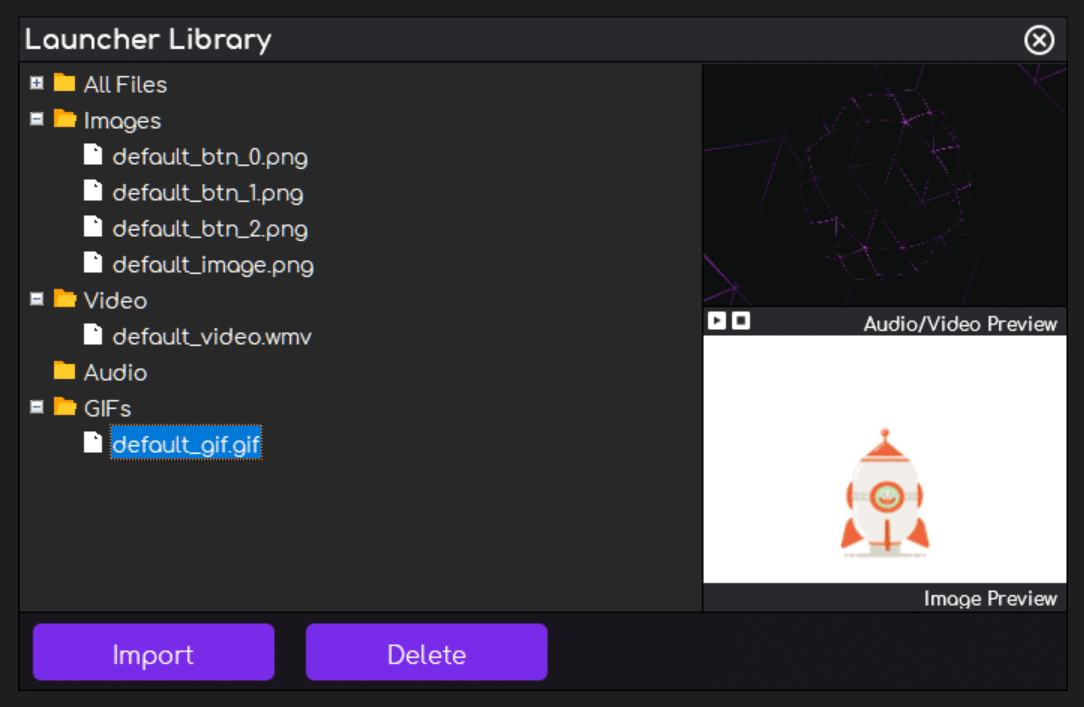Select default_video.wmv in the tree

coord(212,336)
